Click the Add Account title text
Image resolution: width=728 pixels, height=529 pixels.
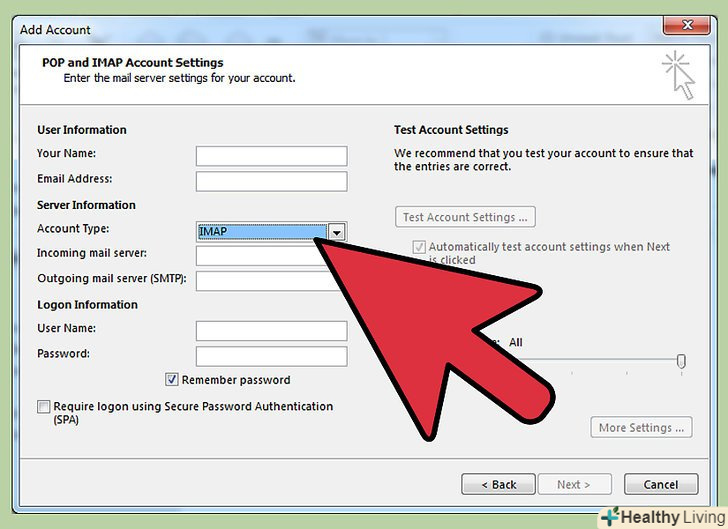pyautogui.click(x=55, y=30)
